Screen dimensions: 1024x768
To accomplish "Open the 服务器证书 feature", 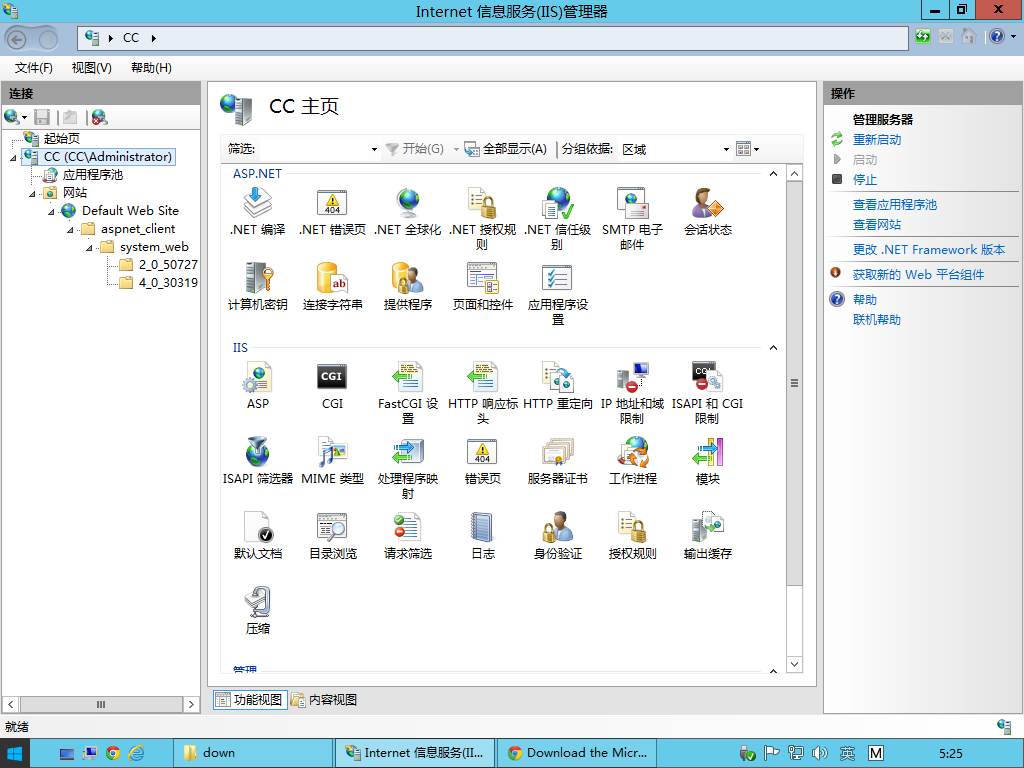I will pos(558,461).
